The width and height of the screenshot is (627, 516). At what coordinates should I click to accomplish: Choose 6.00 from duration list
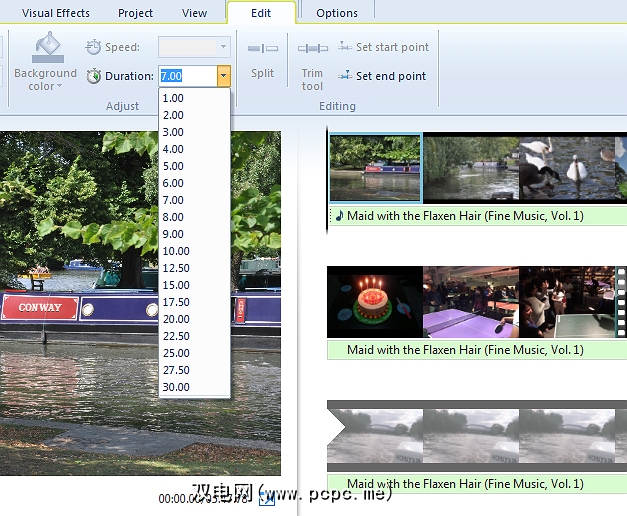[194, 183]
